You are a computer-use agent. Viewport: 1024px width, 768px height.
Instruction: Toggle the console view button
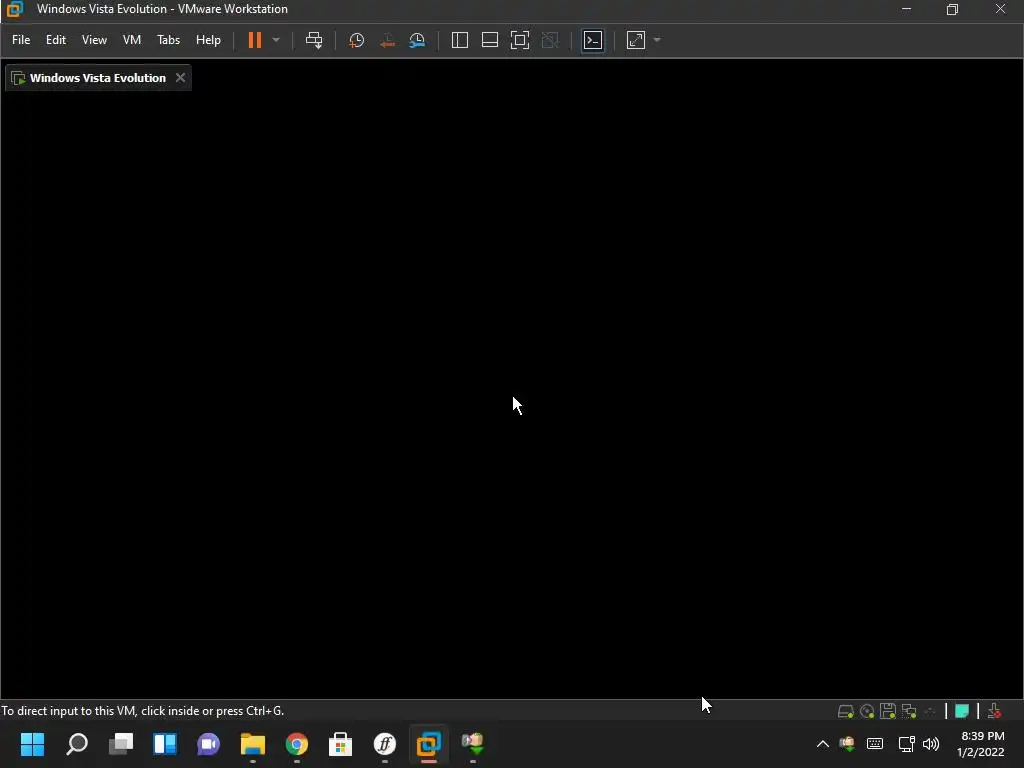click(593, 40)
